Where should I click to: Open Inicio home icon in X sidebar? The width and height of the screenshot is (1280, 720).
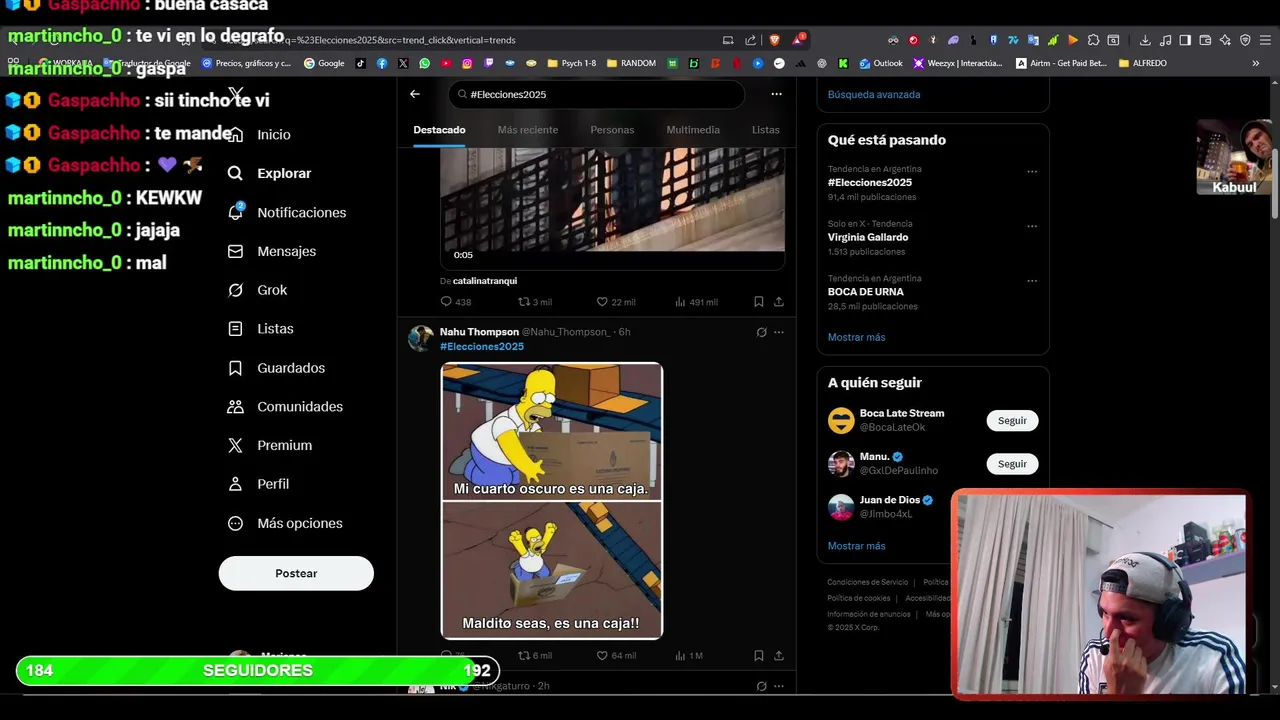point(235,134)
